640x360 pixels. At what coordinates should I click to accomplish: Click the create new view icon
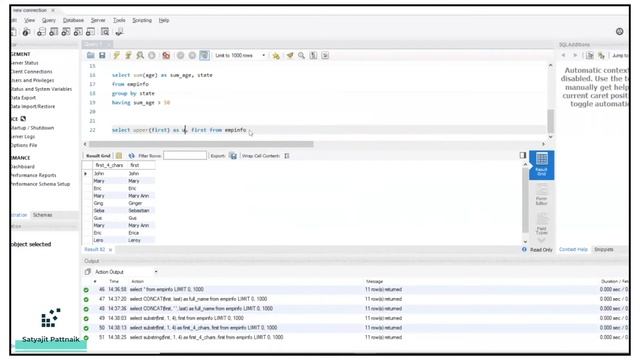66,32
